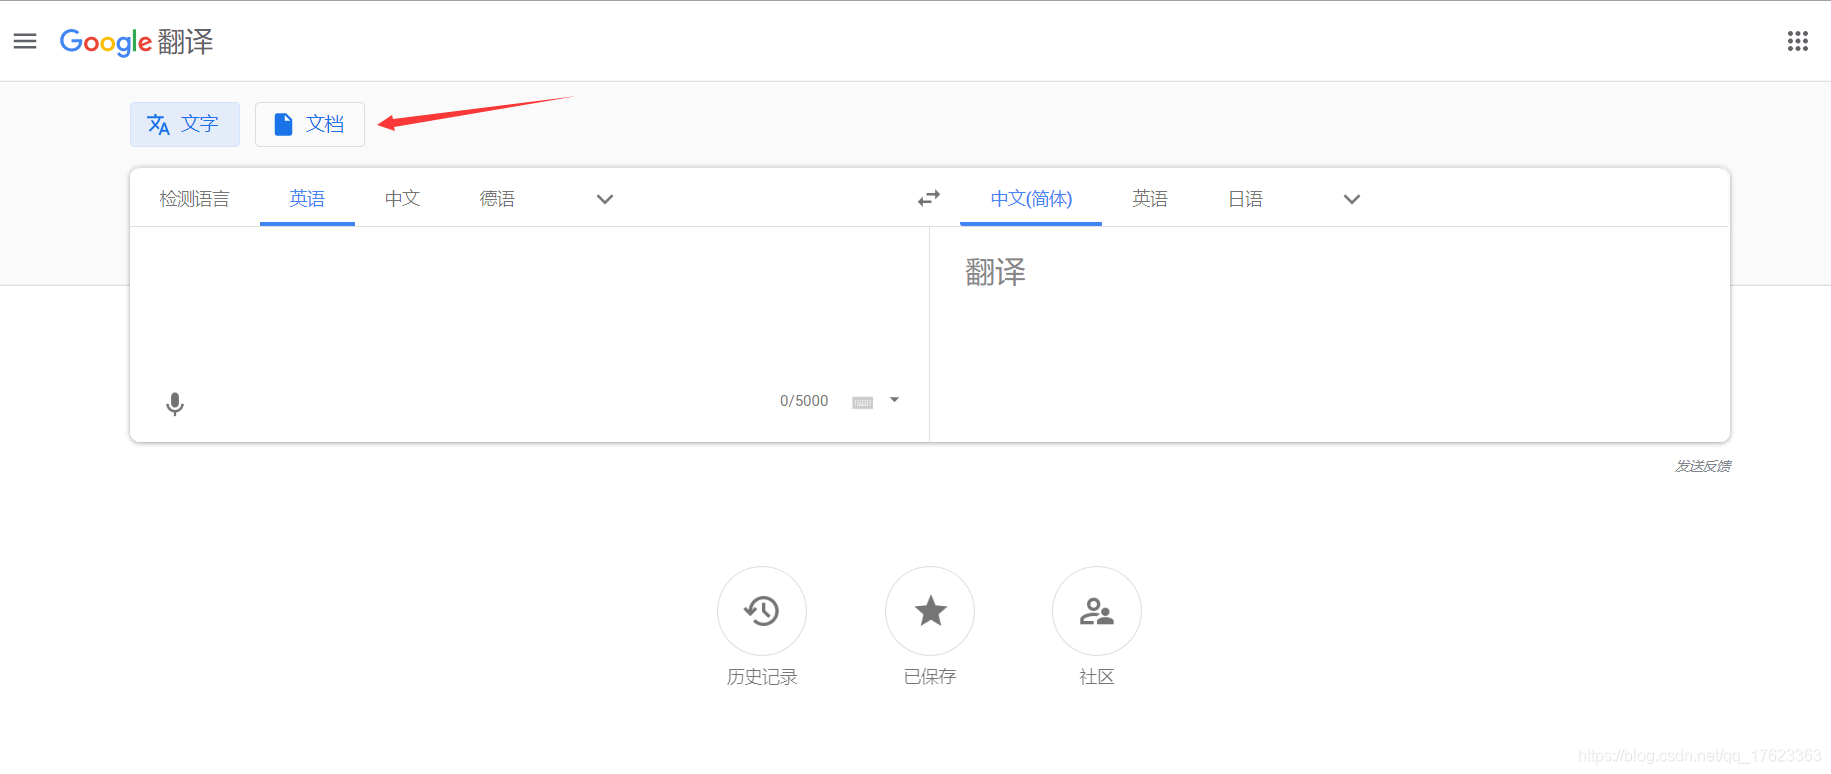This screenshot has height=774, width=1831.
Task: Click the Google 翻译 logo
Action: (x=136, y=42)
